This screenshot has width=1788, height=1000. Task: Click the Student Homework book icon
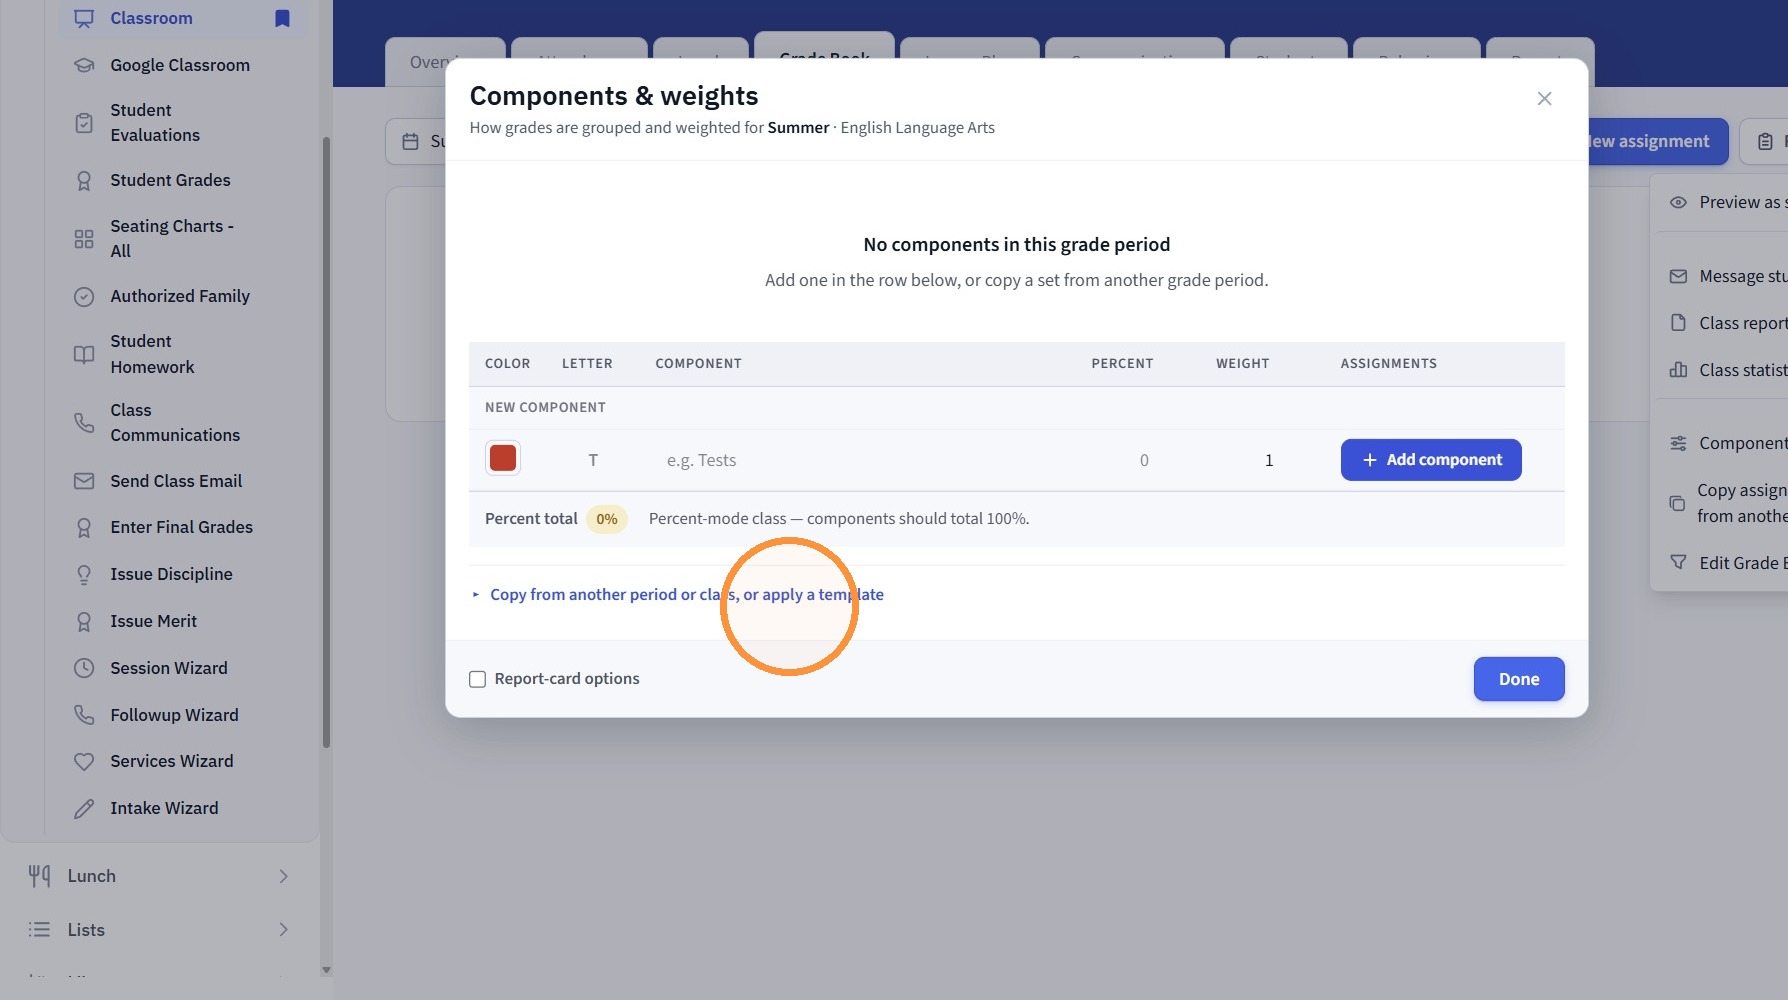(x=84, y=354)
